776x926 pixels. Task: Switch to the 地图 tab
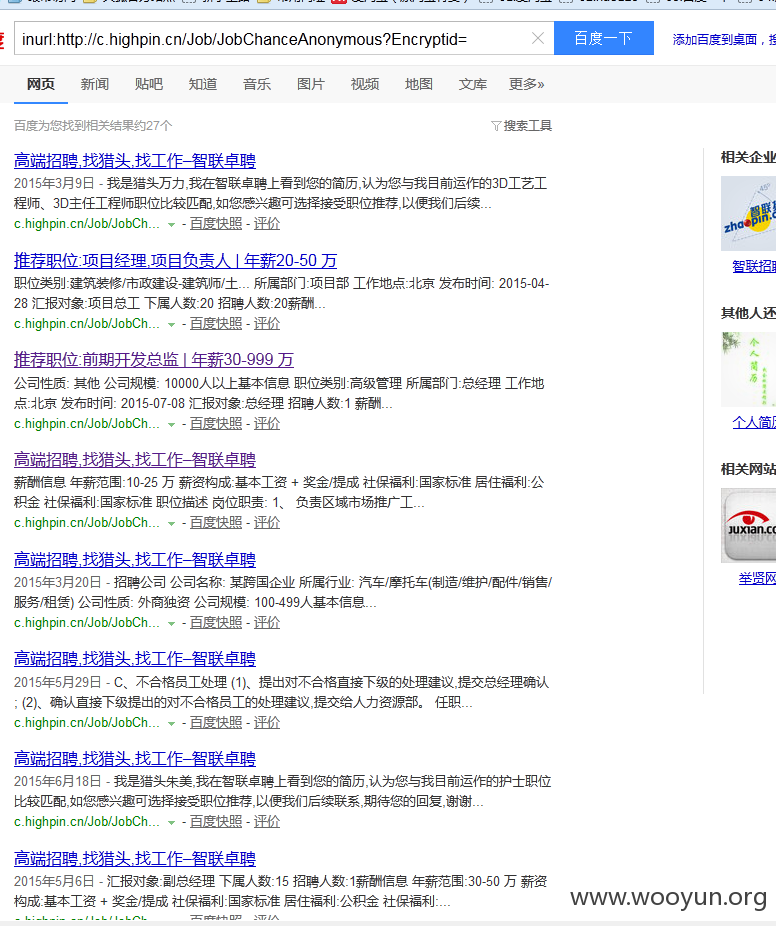click(419, 84)
